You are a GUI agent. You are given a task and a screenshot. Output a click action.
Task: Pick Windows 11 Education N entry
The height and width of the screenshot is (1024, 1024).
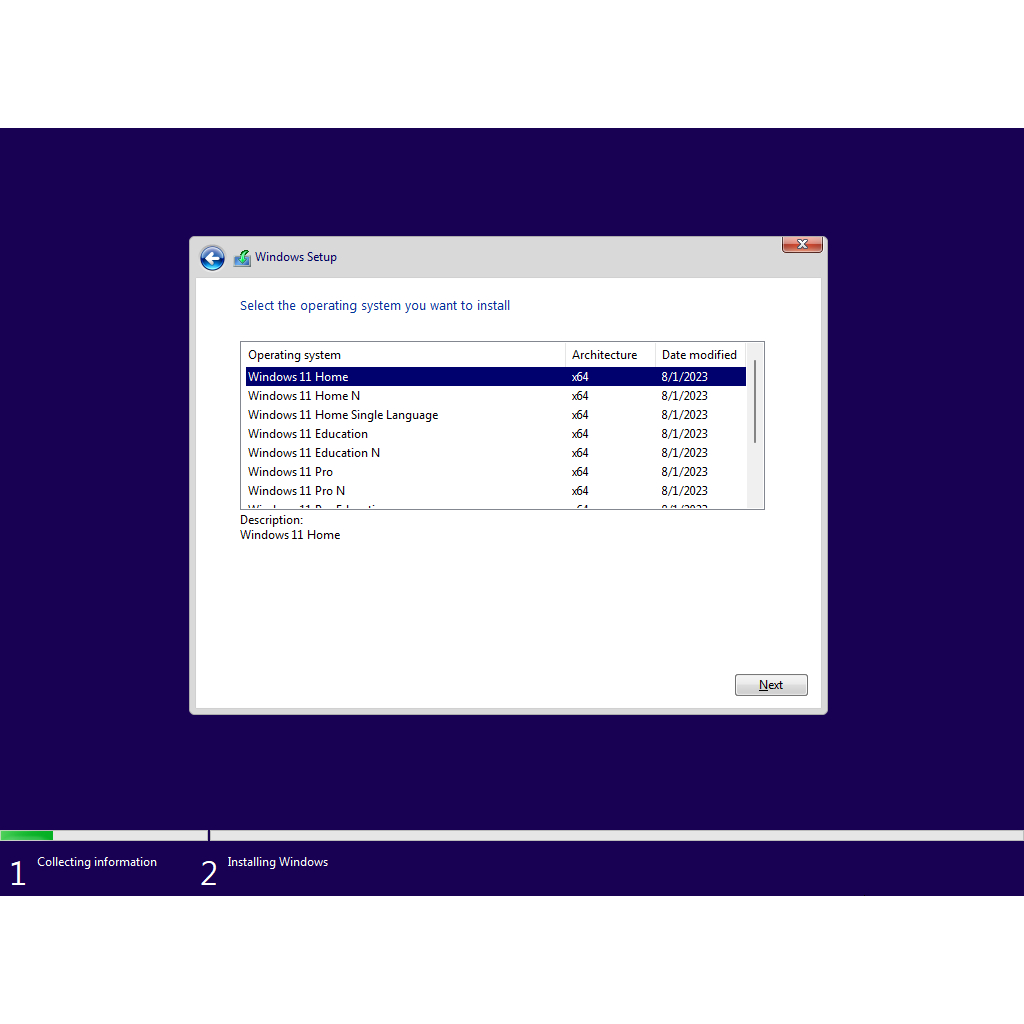tap(314, 453)
